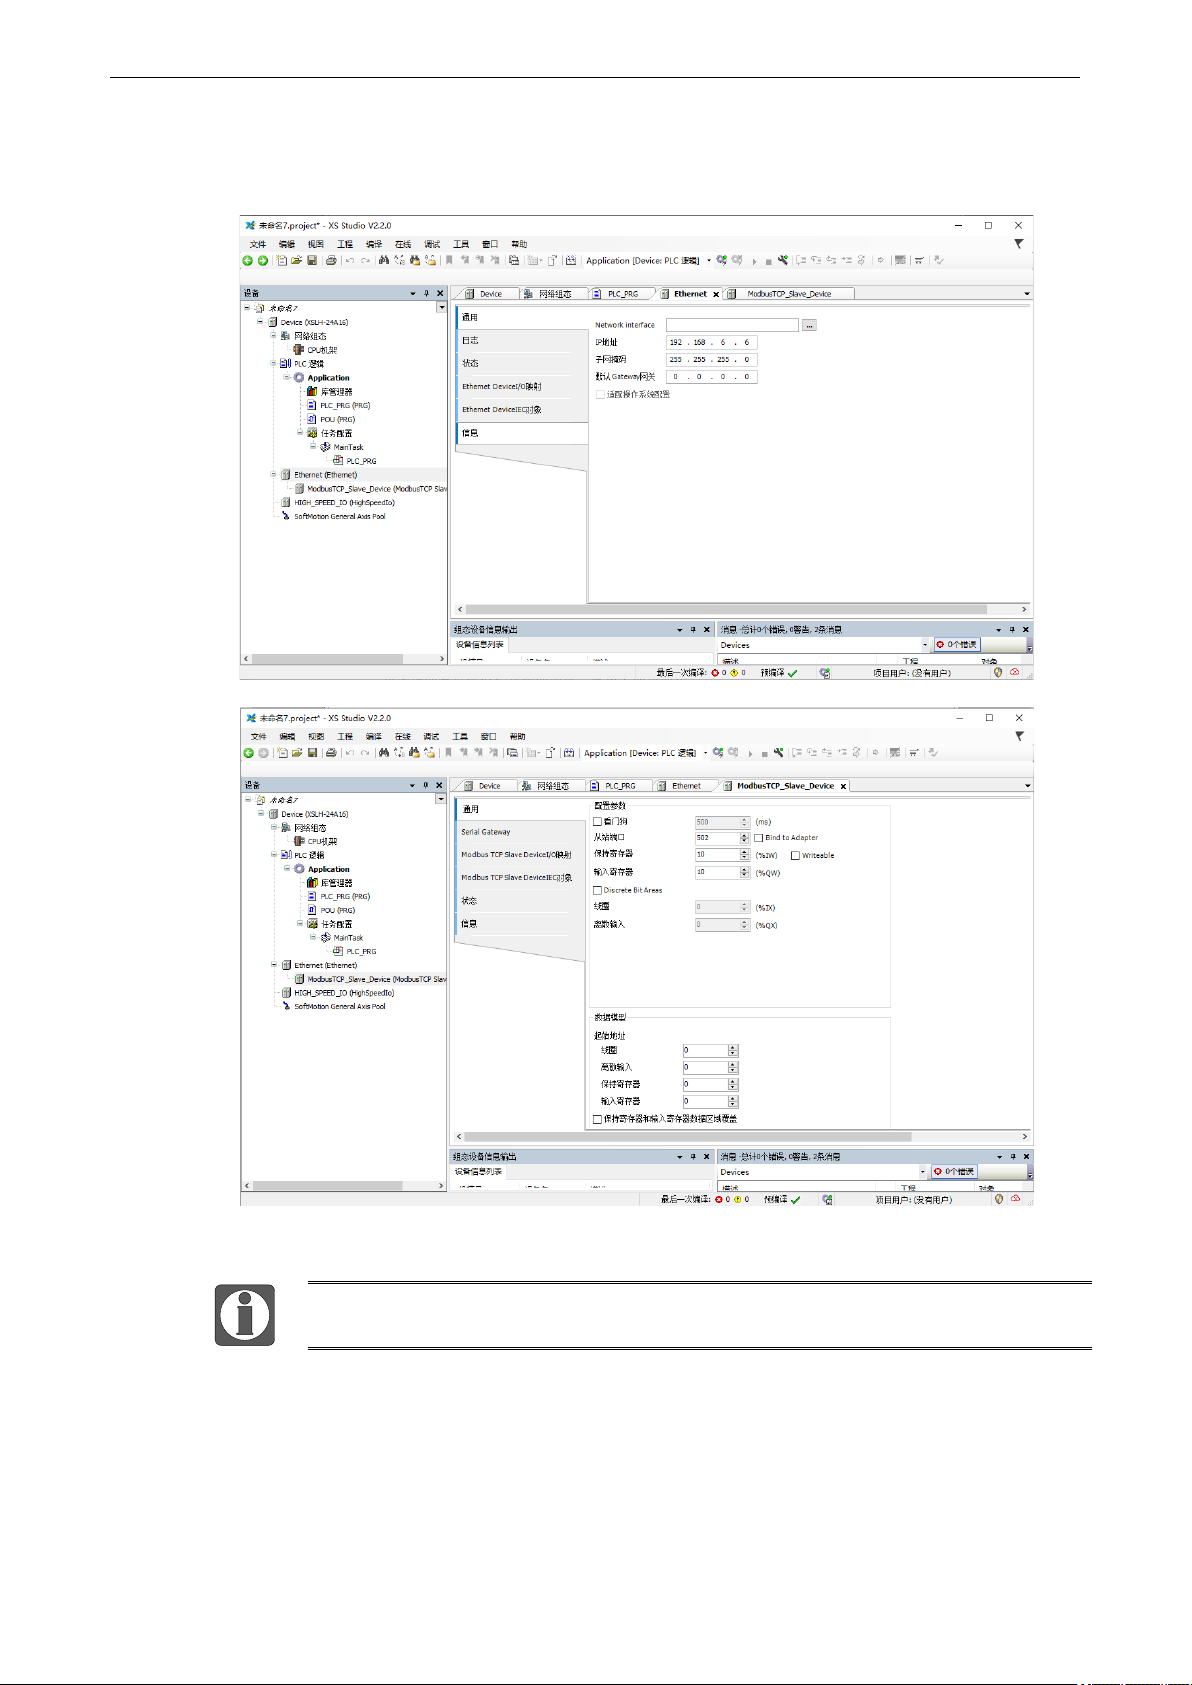Check the Writeable option
This screenshot has width=1192, height=1685.
pos(796,855)
